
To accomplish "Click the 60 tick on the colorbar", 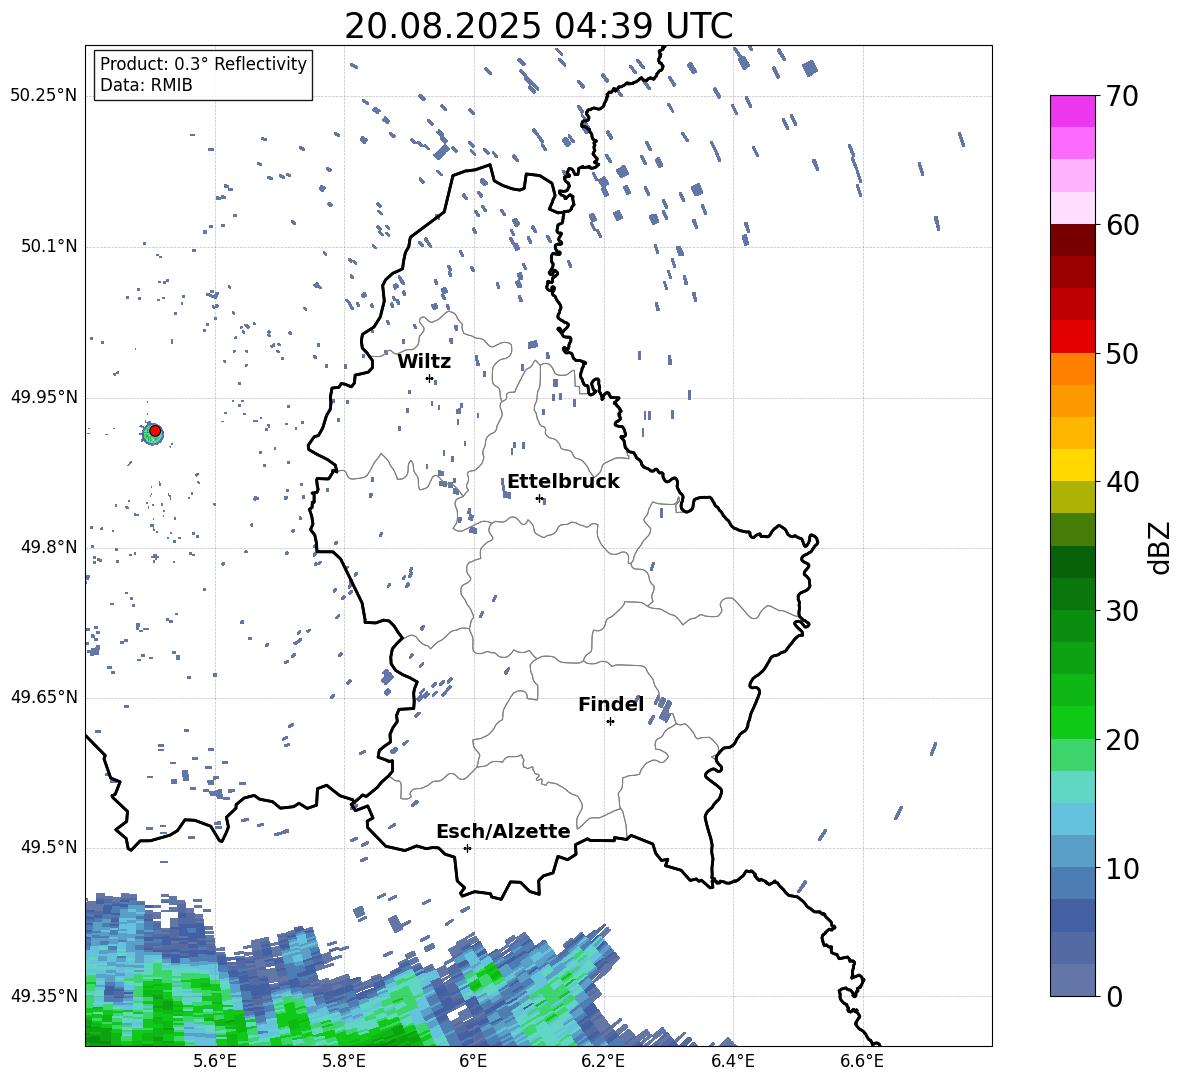I will pos(1123,225).
